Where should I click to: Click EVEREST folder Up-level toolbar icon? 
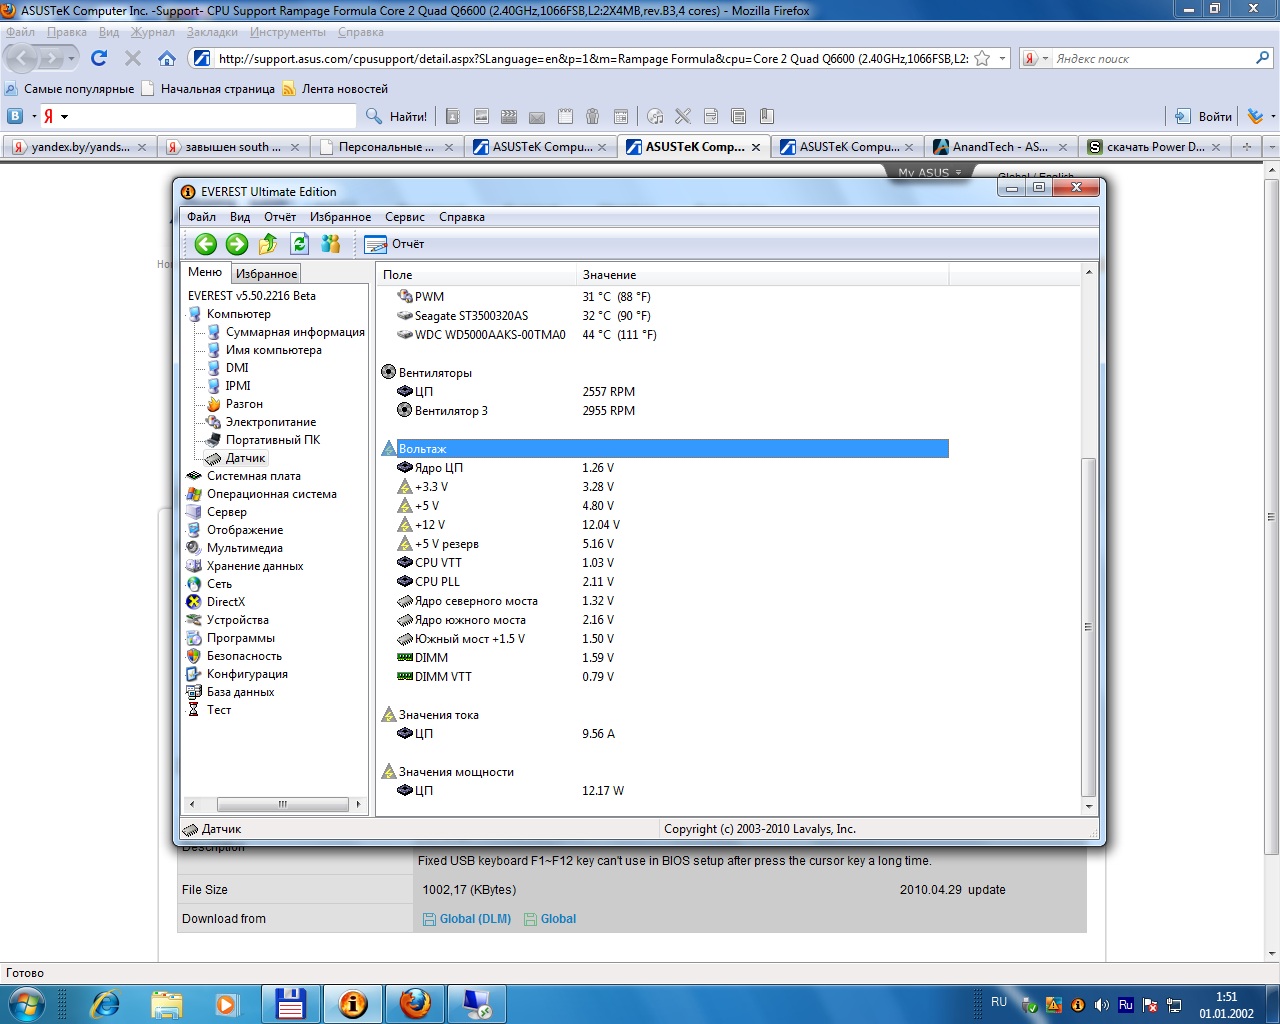point(268,244)
